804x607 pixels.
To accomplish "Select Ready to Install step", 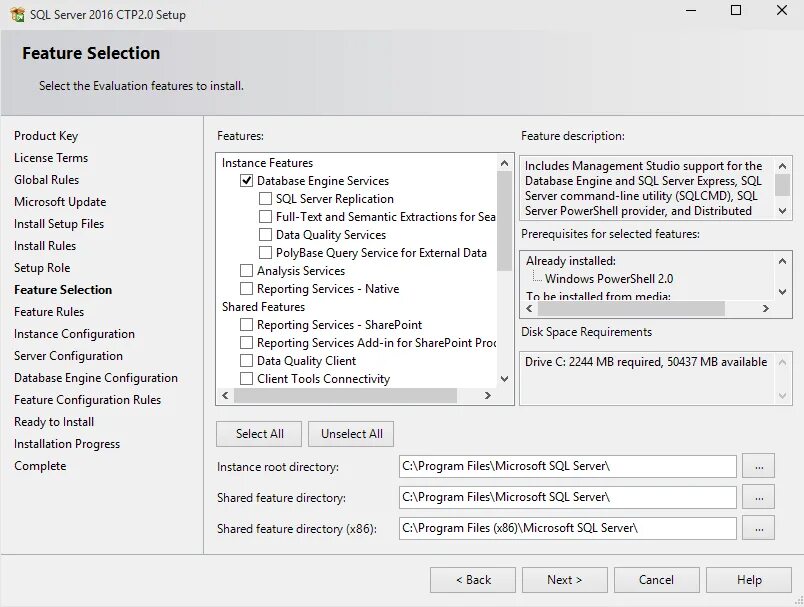I will point(54,422).
